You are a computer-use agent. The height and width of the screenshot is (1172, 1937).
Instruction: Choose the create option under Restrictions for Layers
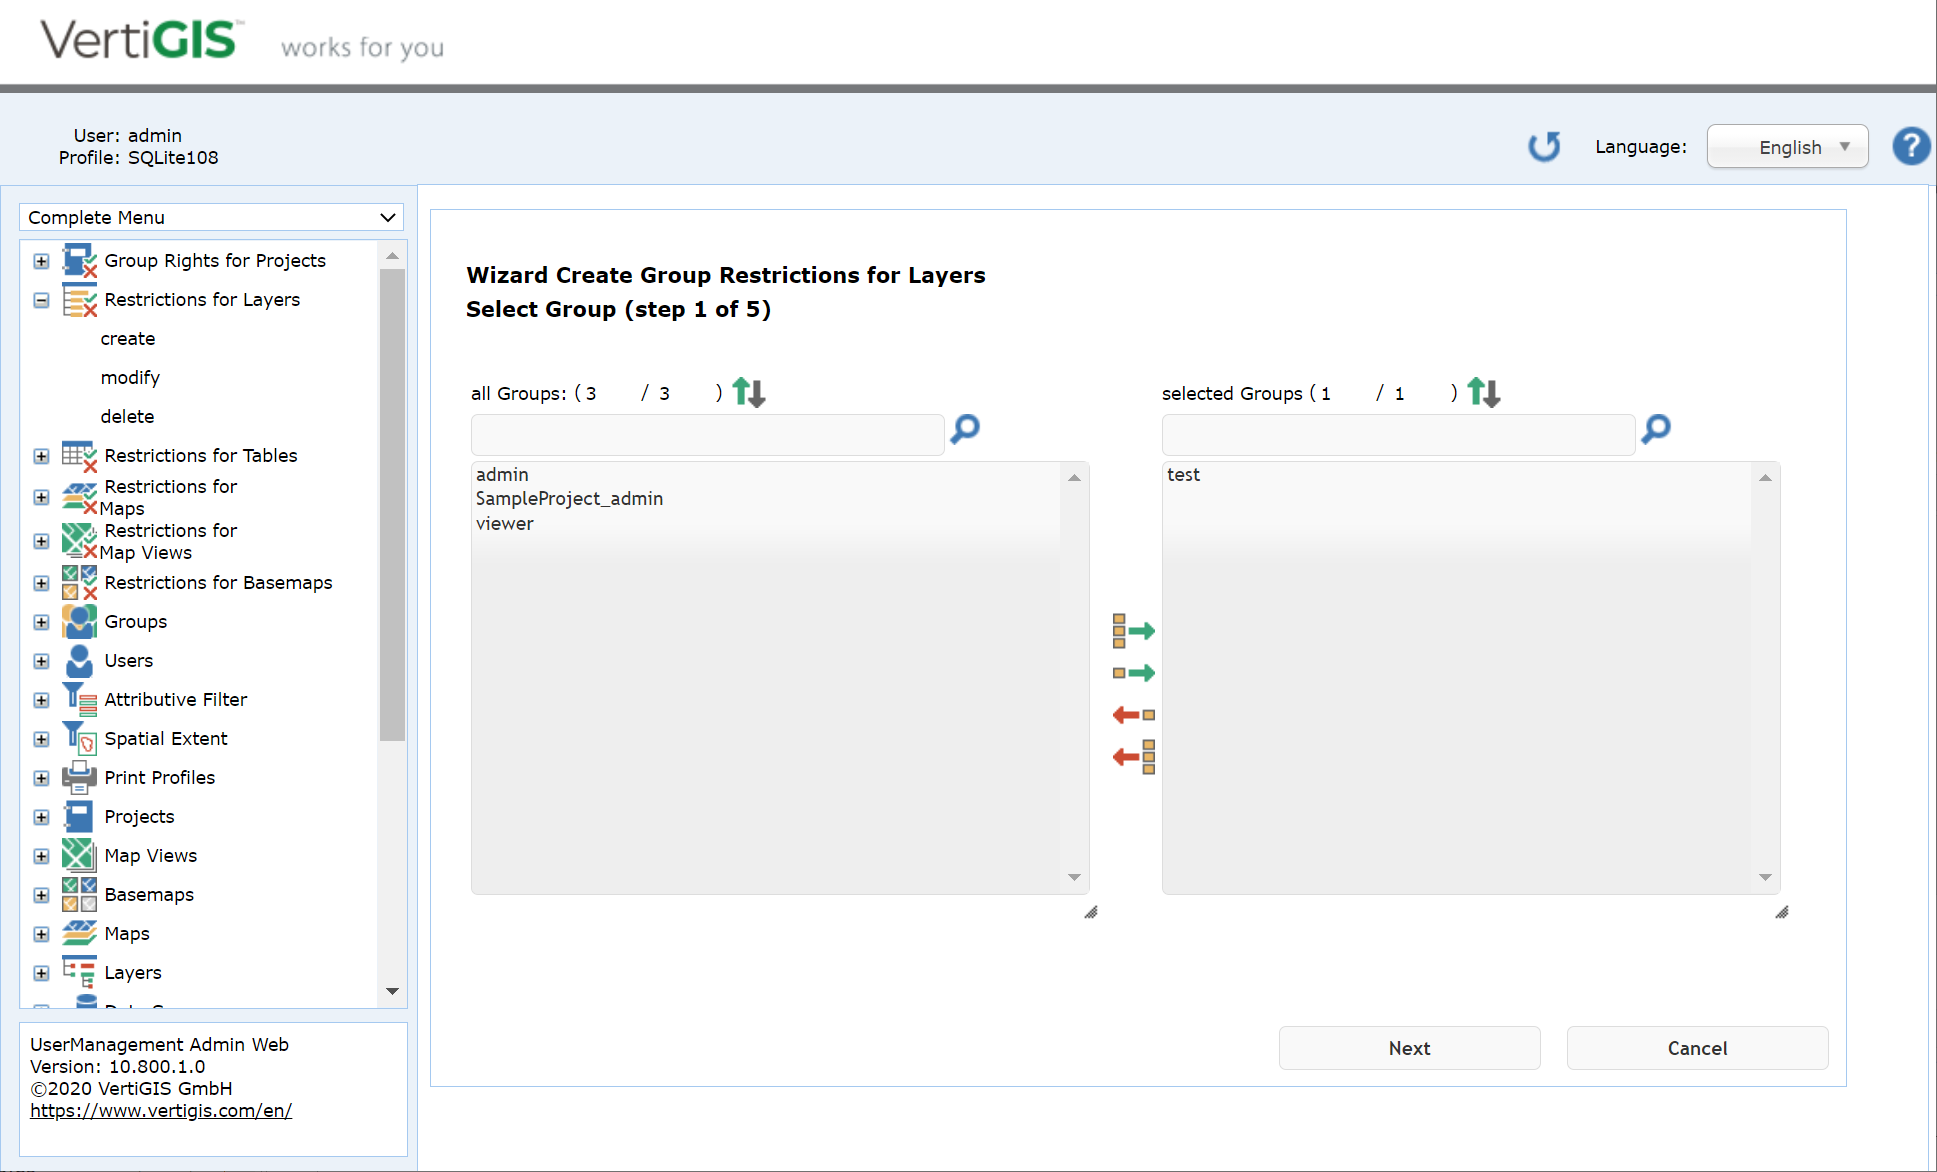pyautogui.click(x=128, y=338)
